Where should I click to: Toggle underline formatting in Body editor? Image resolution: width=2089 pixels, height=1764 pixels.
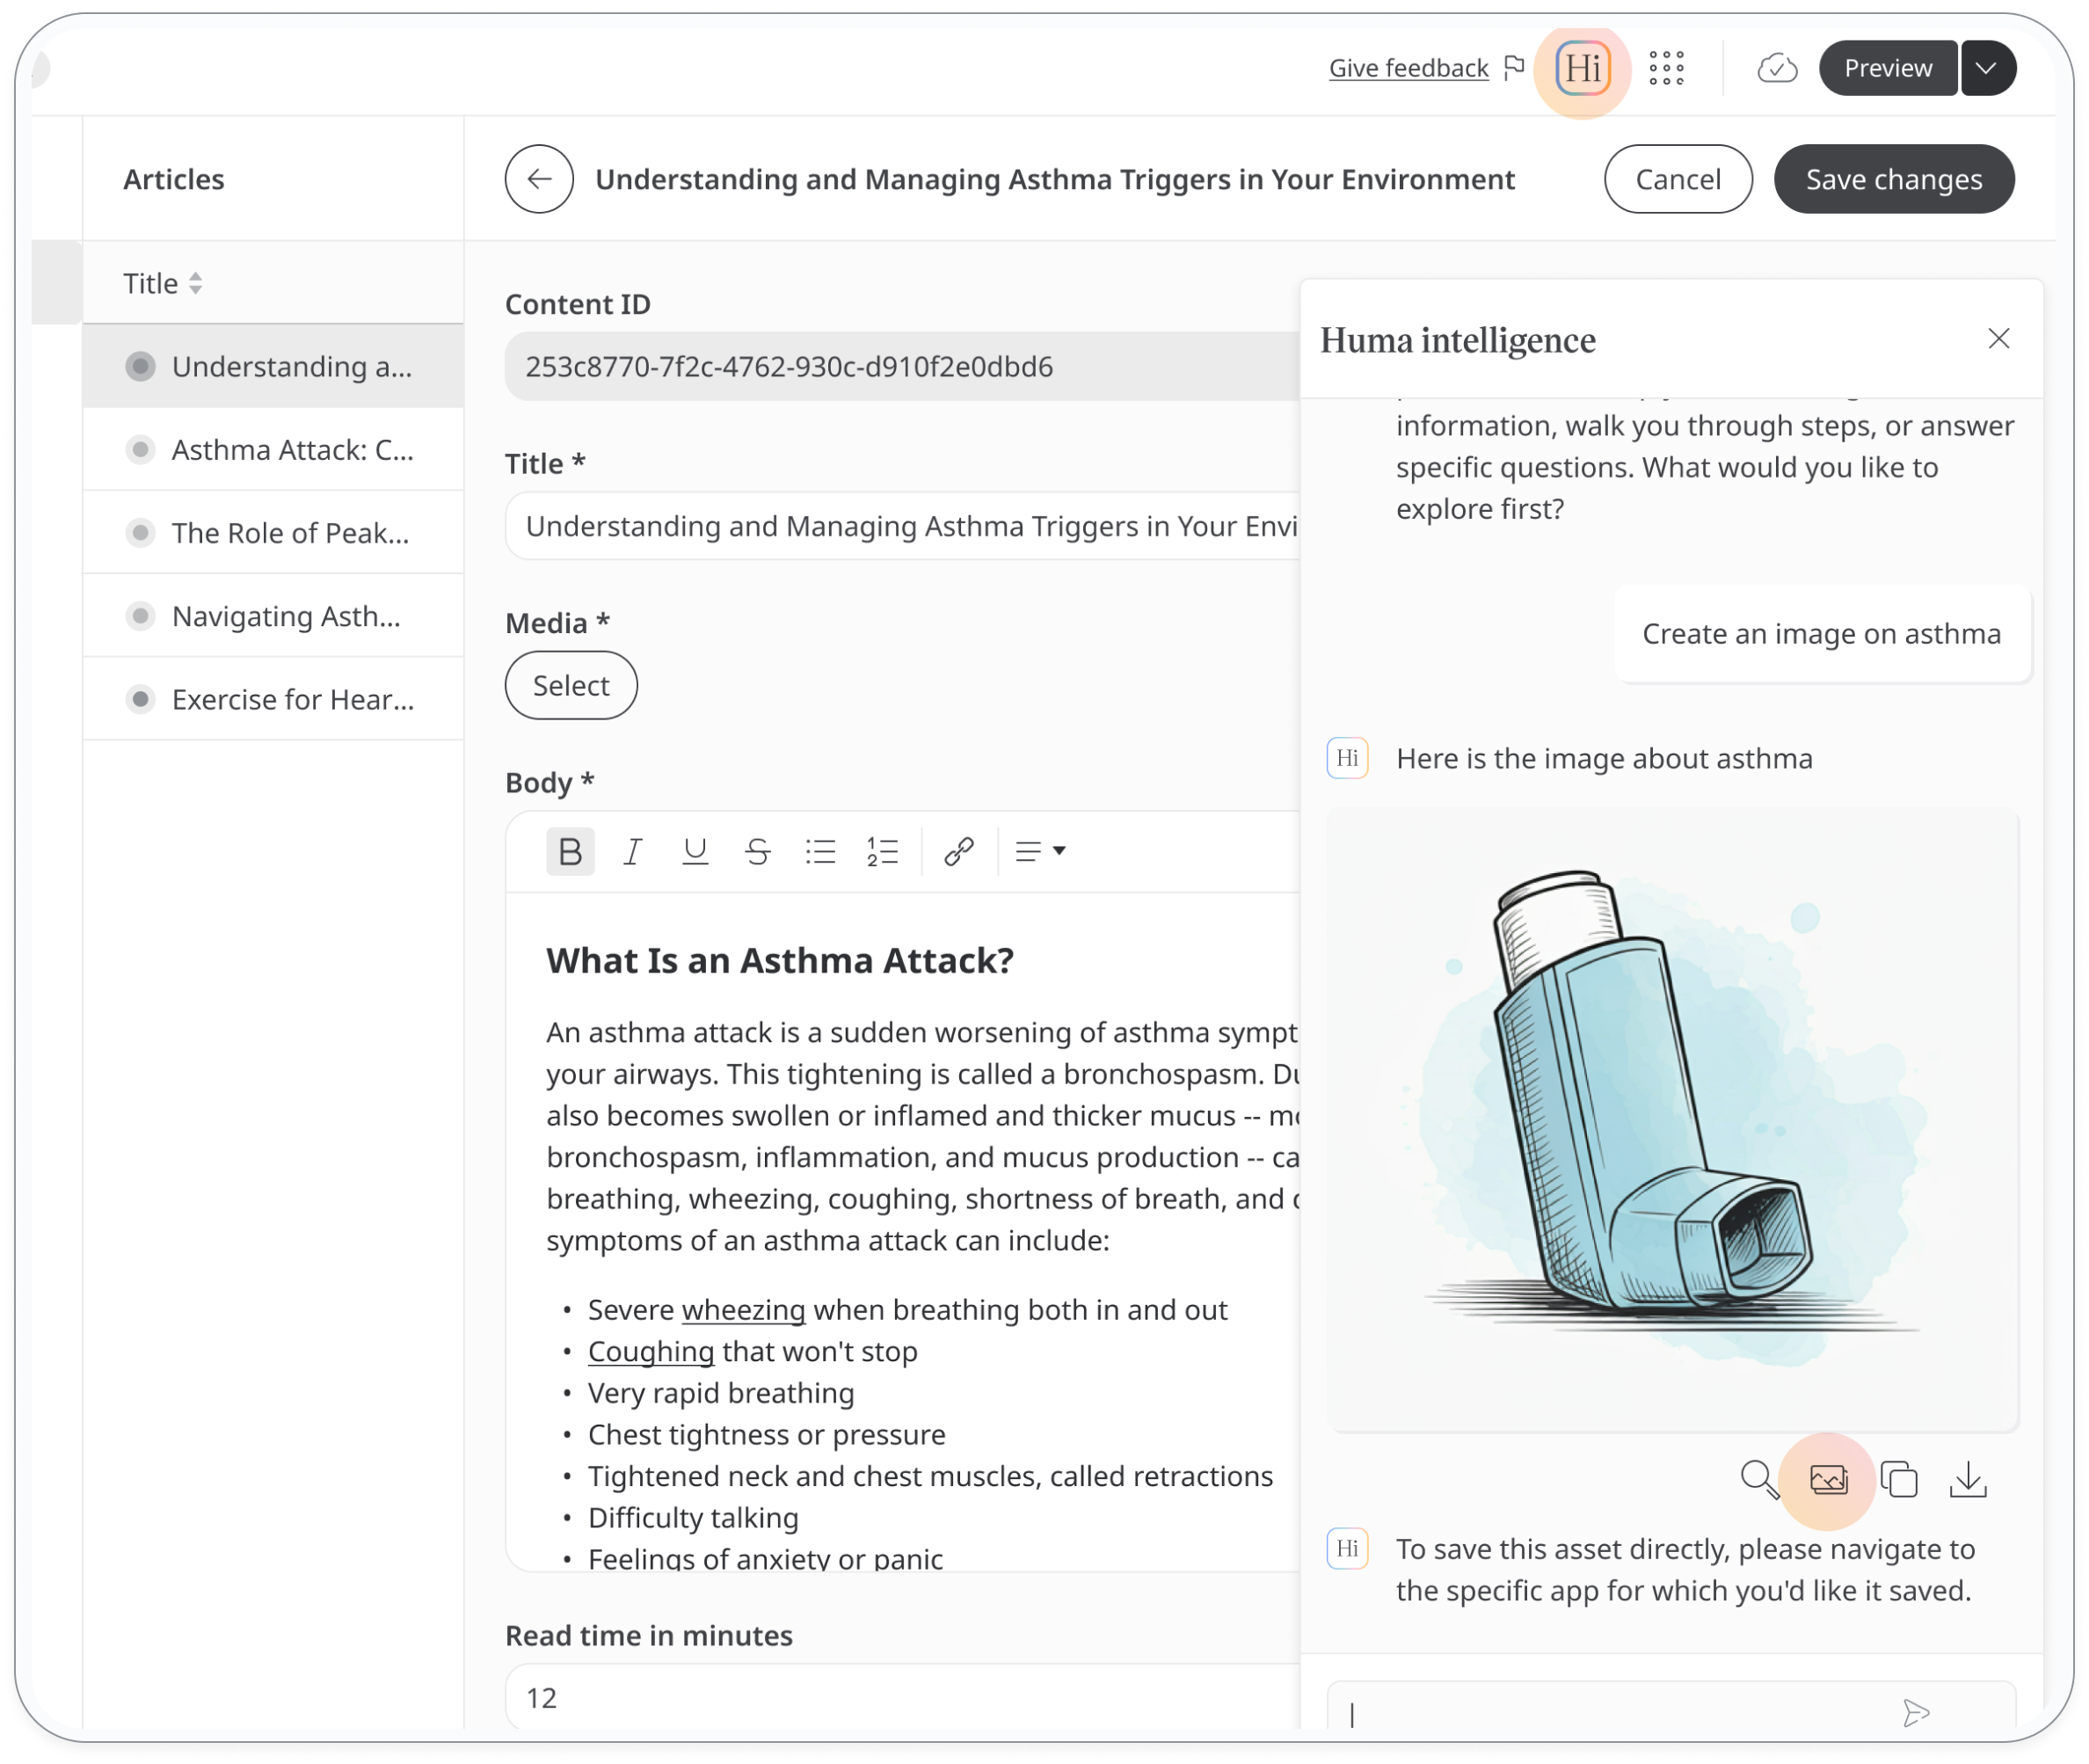point(695,851)
